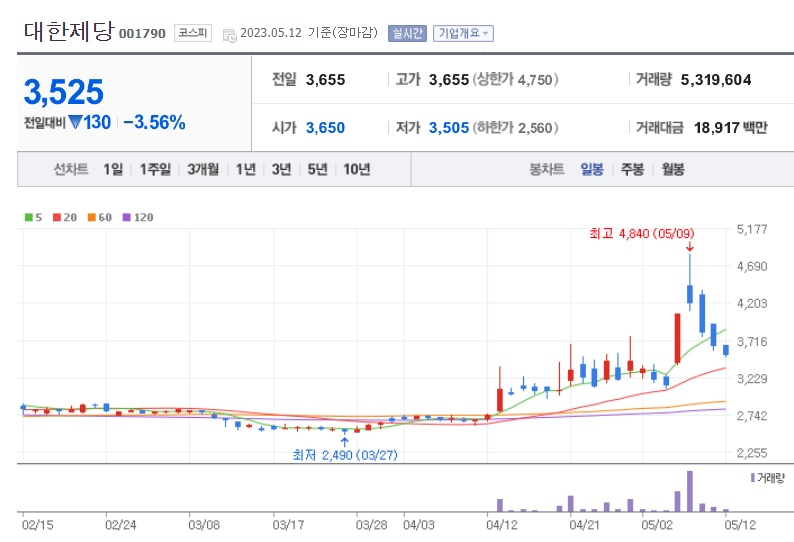
Task: Click the long red candle before the peak
Action: [x=678, y=338]
